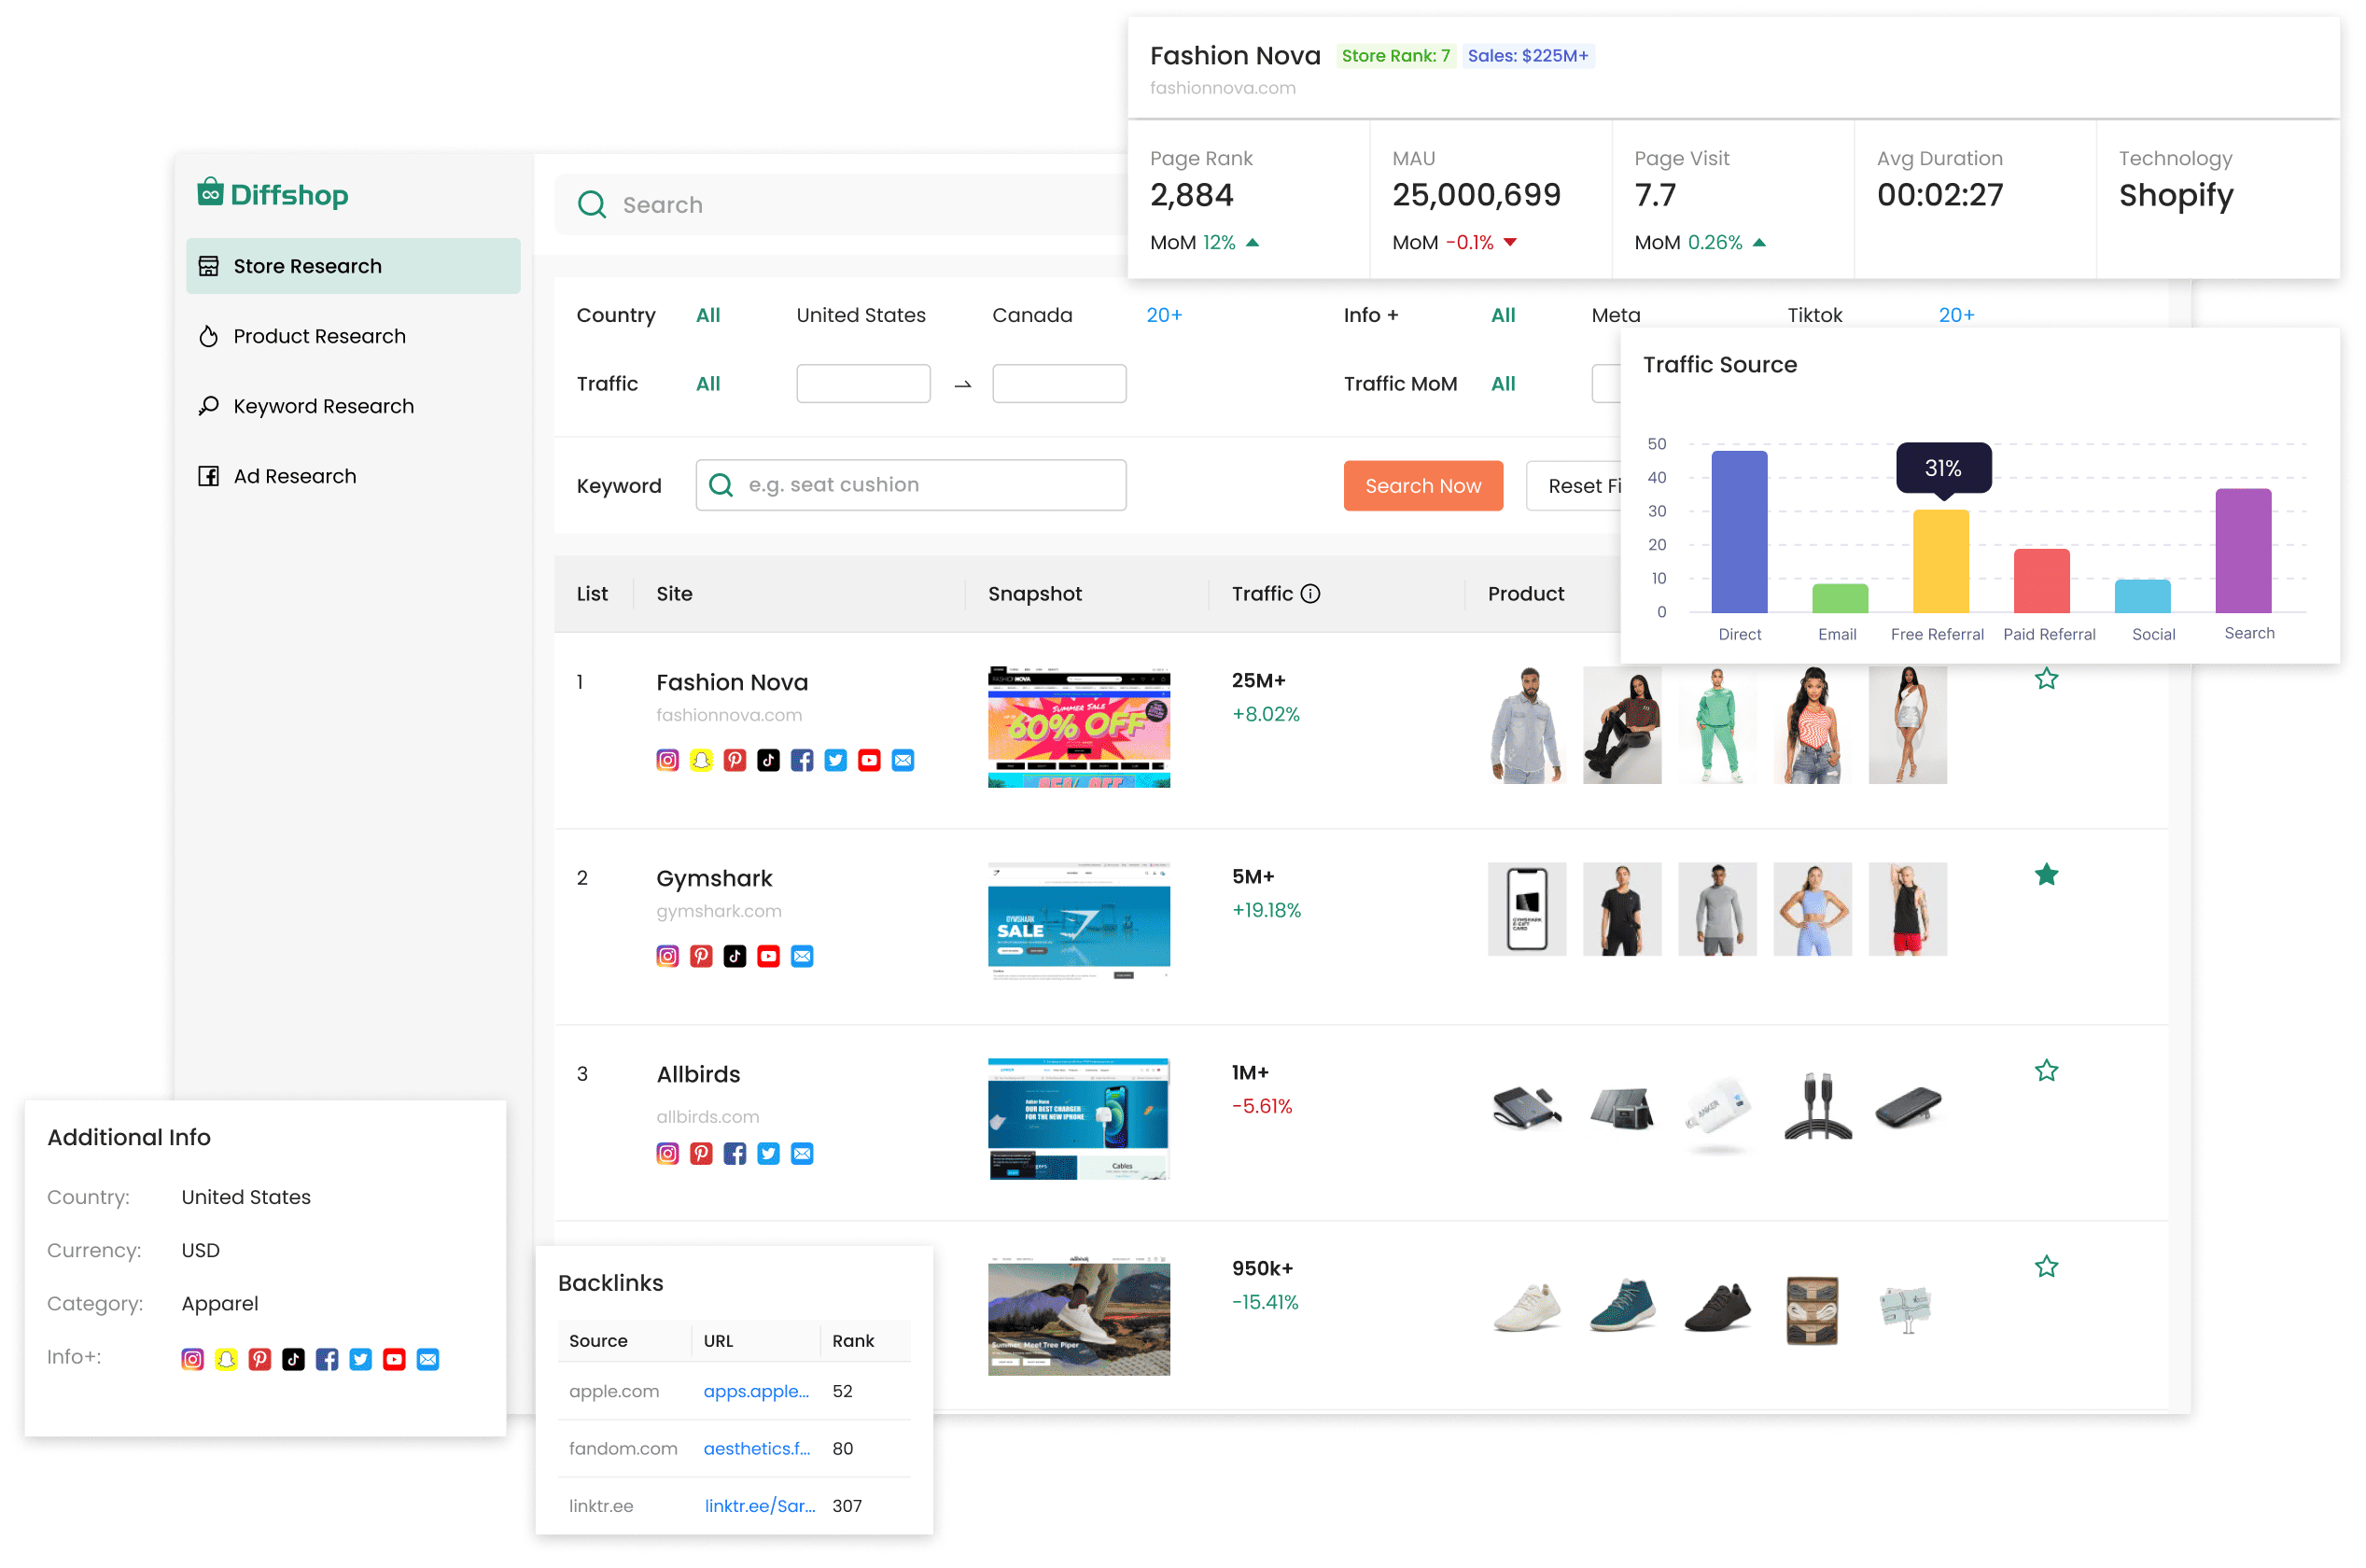Click the Traffic column info icon
2366x1568 pixels.
1311,593
